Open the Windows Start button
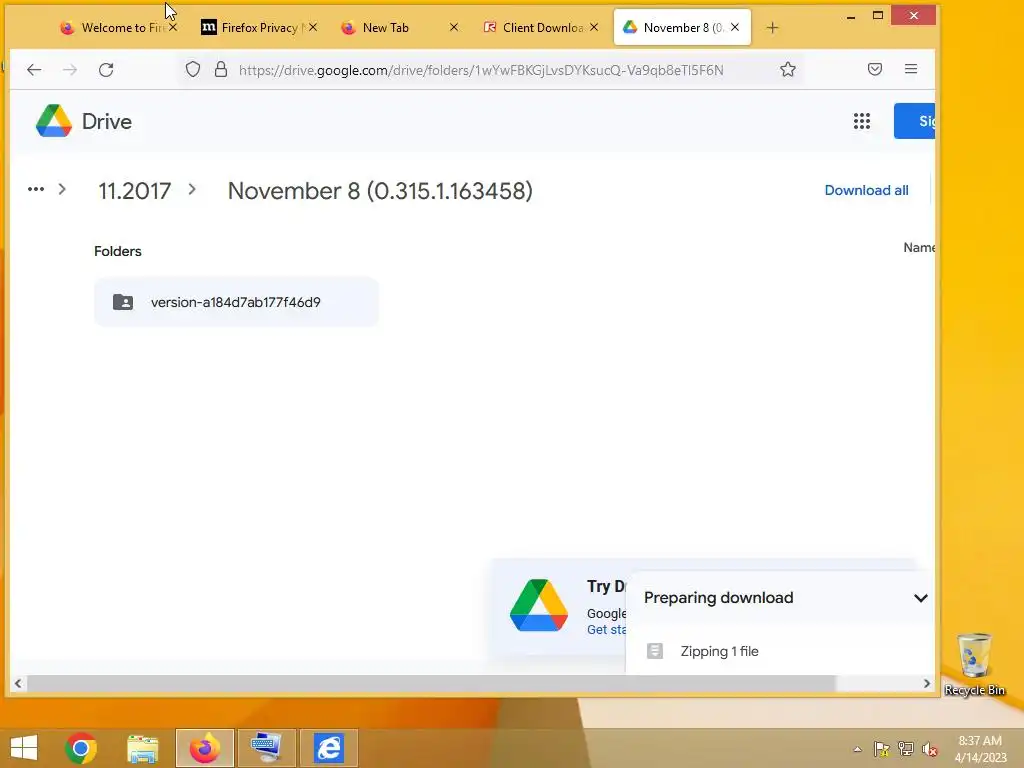Screen dimensions: 1024x768 [x=24, y=748]
